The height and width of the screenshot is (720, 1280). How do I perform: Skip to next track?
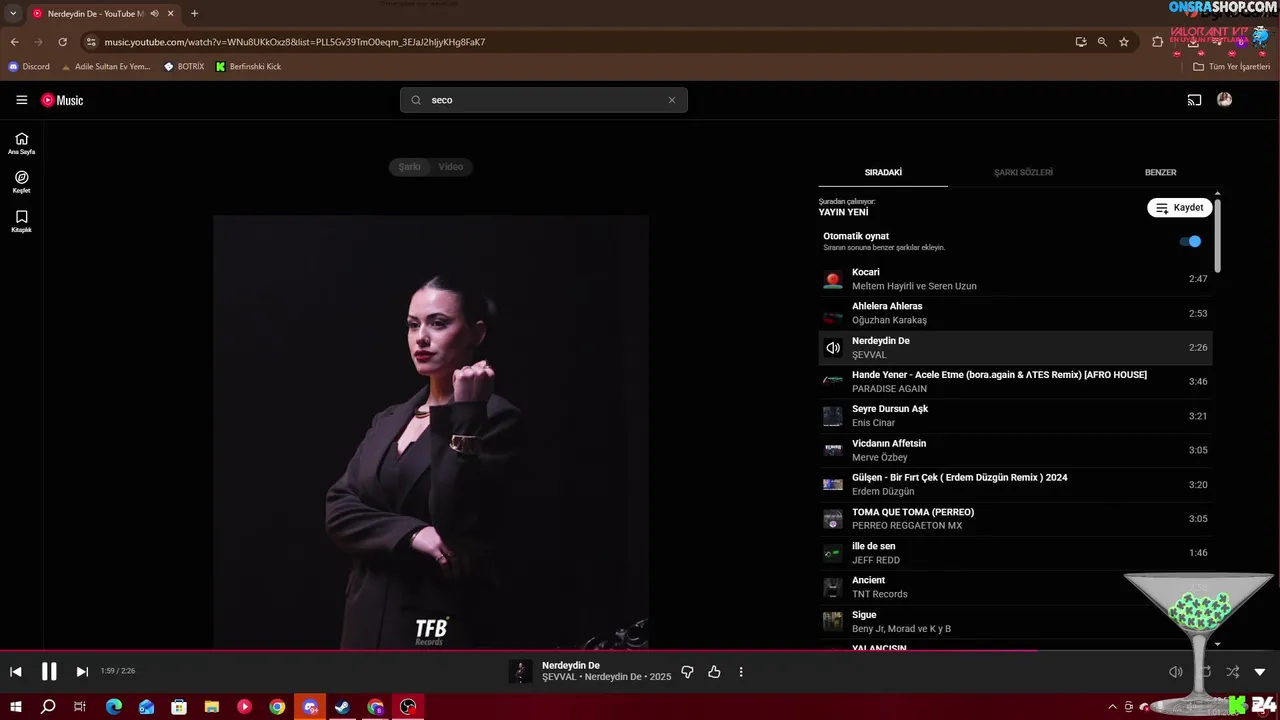click(x=82, y=672)
